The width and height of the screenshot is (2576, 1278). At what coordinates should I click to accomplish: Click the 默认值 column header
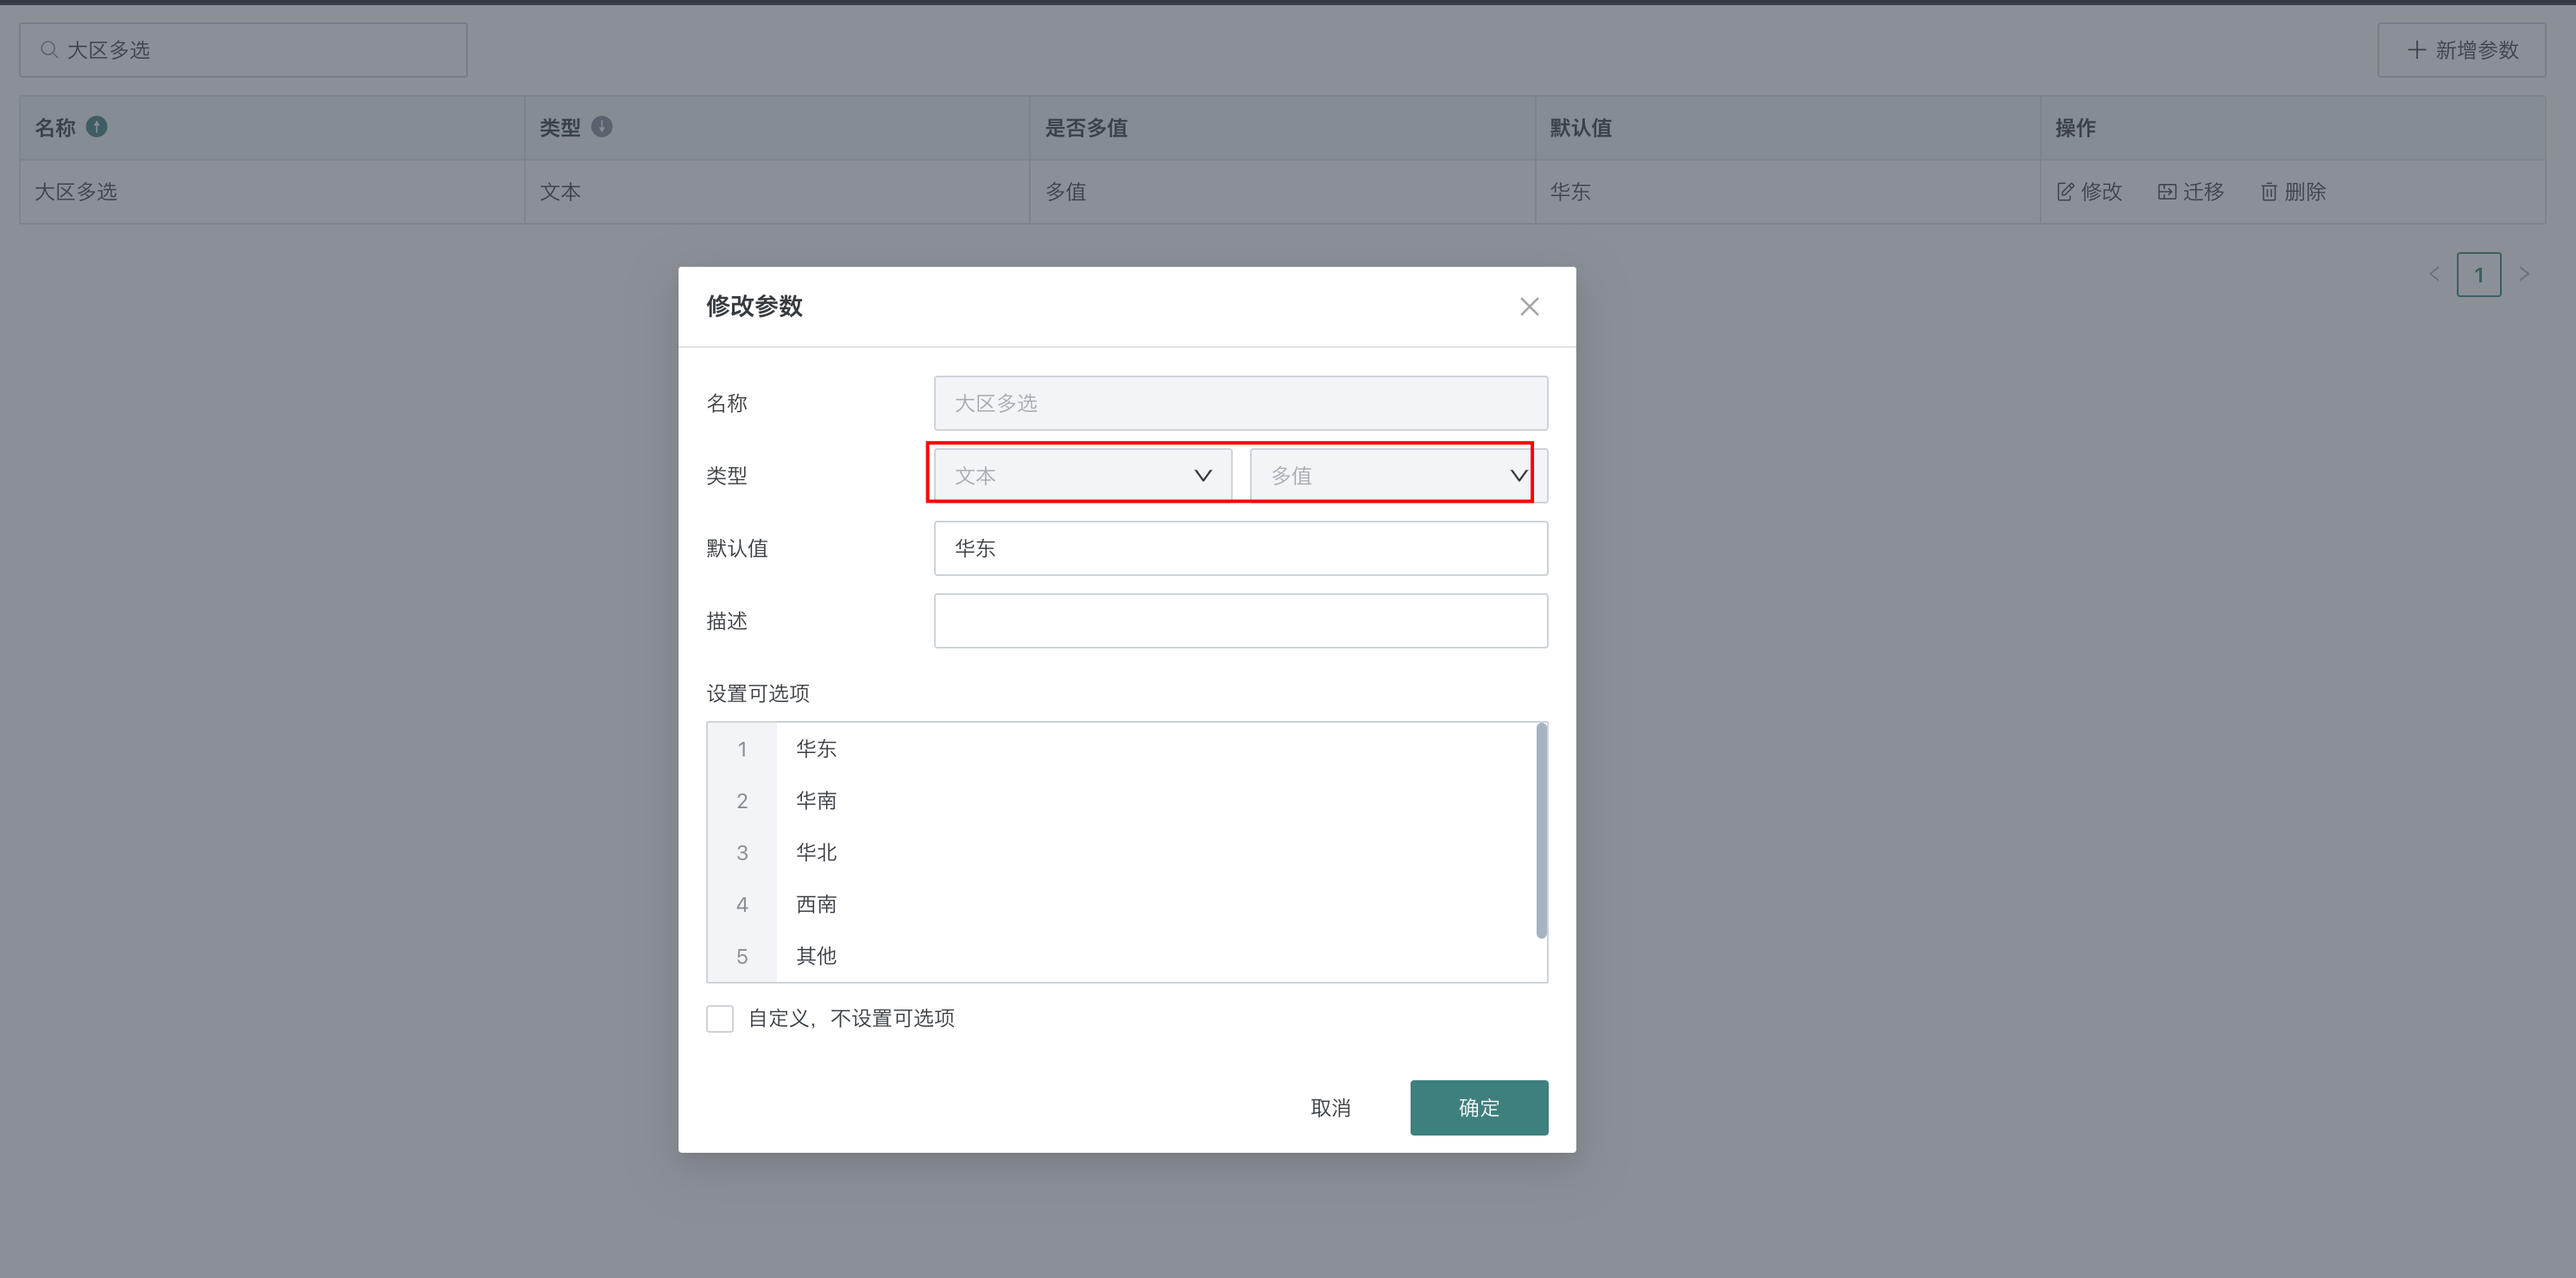click(1787, 127)
